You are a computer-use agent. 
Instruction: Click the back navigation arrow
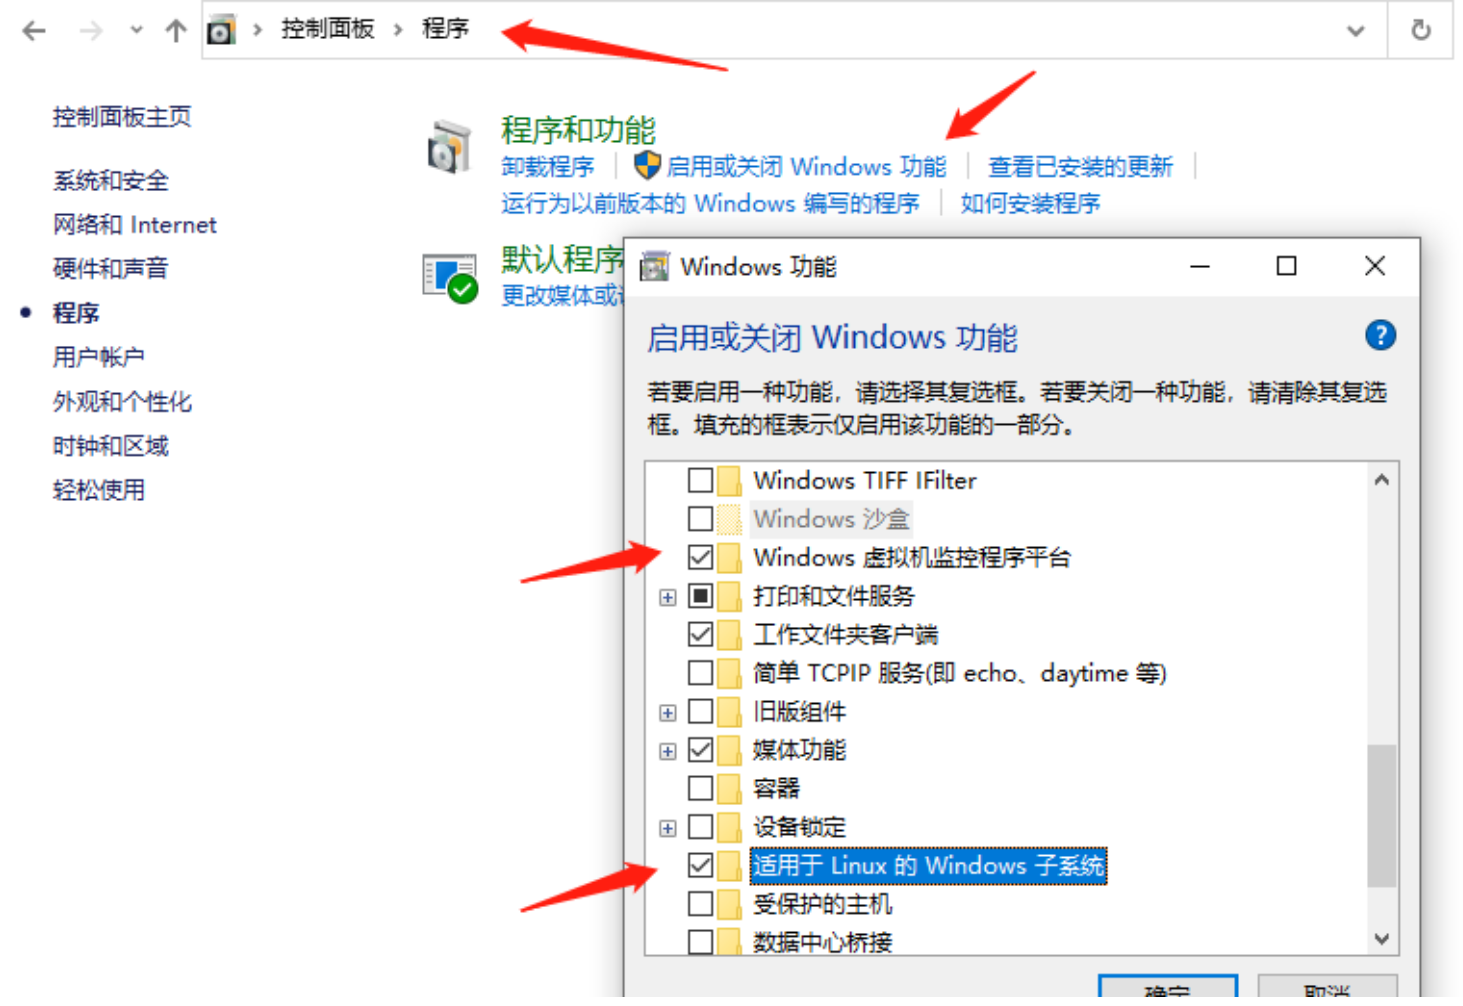[34, 31]
